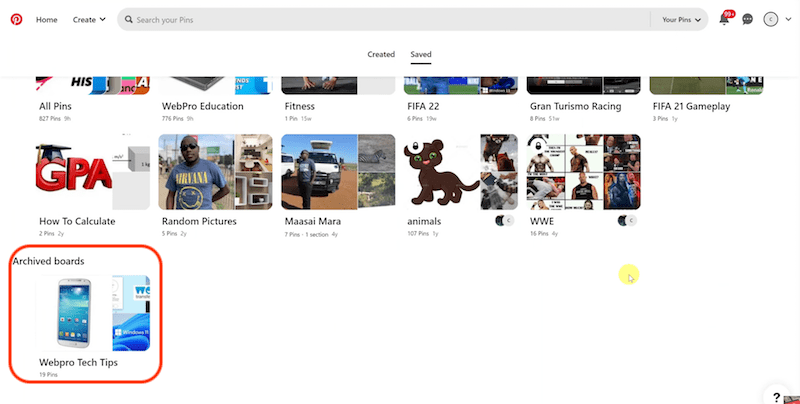Go to Home
Image resolution: width=800 pixels, height=404 pixels.
47,19
